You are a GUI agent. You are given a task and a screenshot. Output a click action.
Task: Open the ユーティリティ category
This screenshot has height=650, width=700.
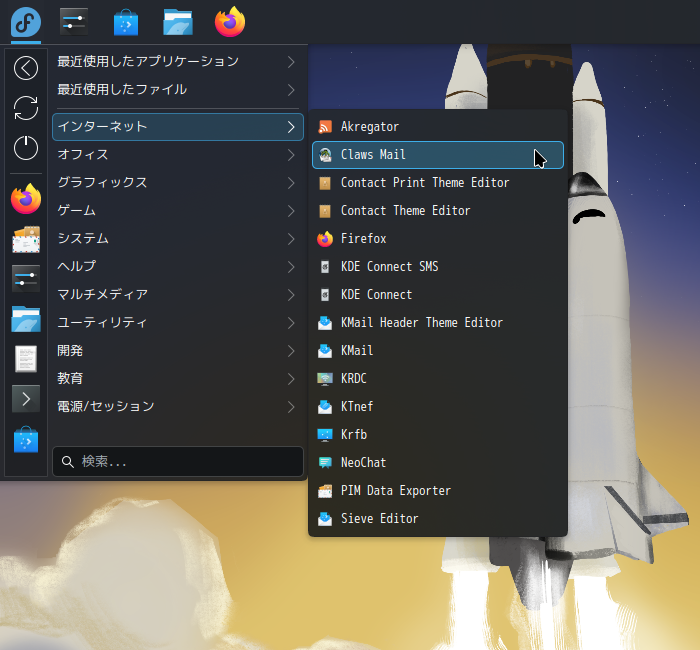tap(178, 323)
